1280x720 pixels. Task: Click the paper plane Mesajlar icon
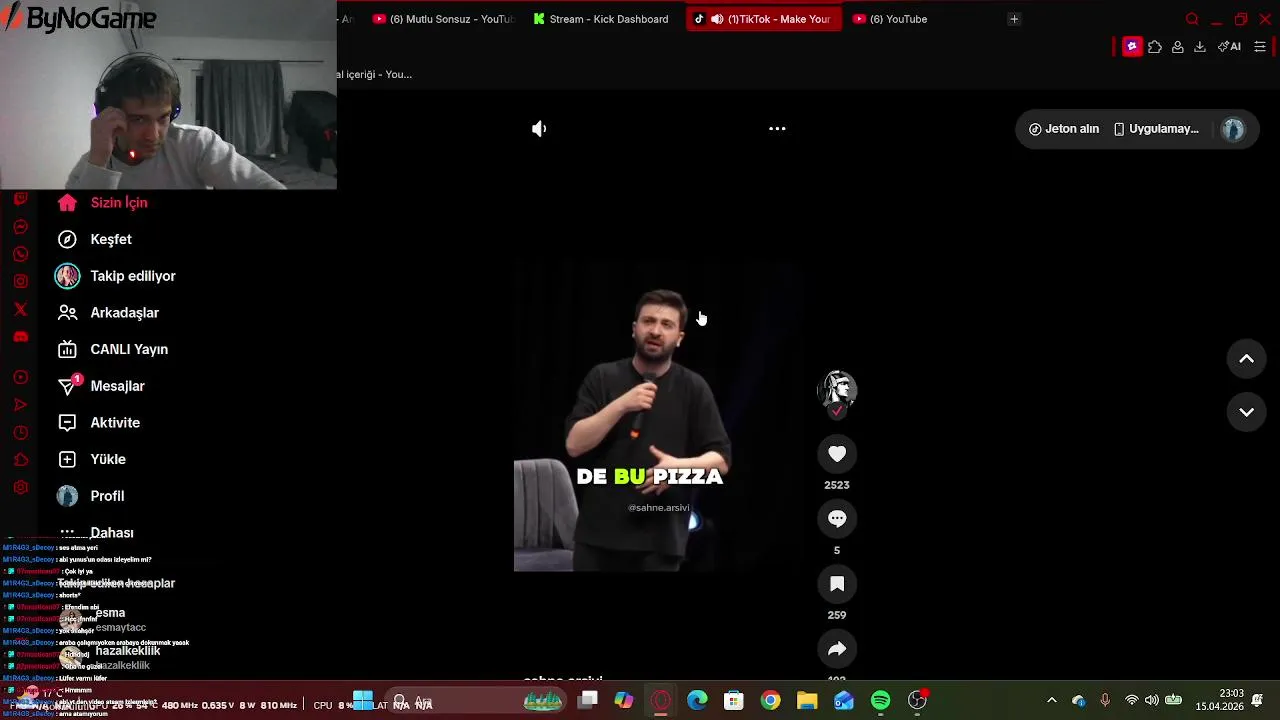pos(67,386)
